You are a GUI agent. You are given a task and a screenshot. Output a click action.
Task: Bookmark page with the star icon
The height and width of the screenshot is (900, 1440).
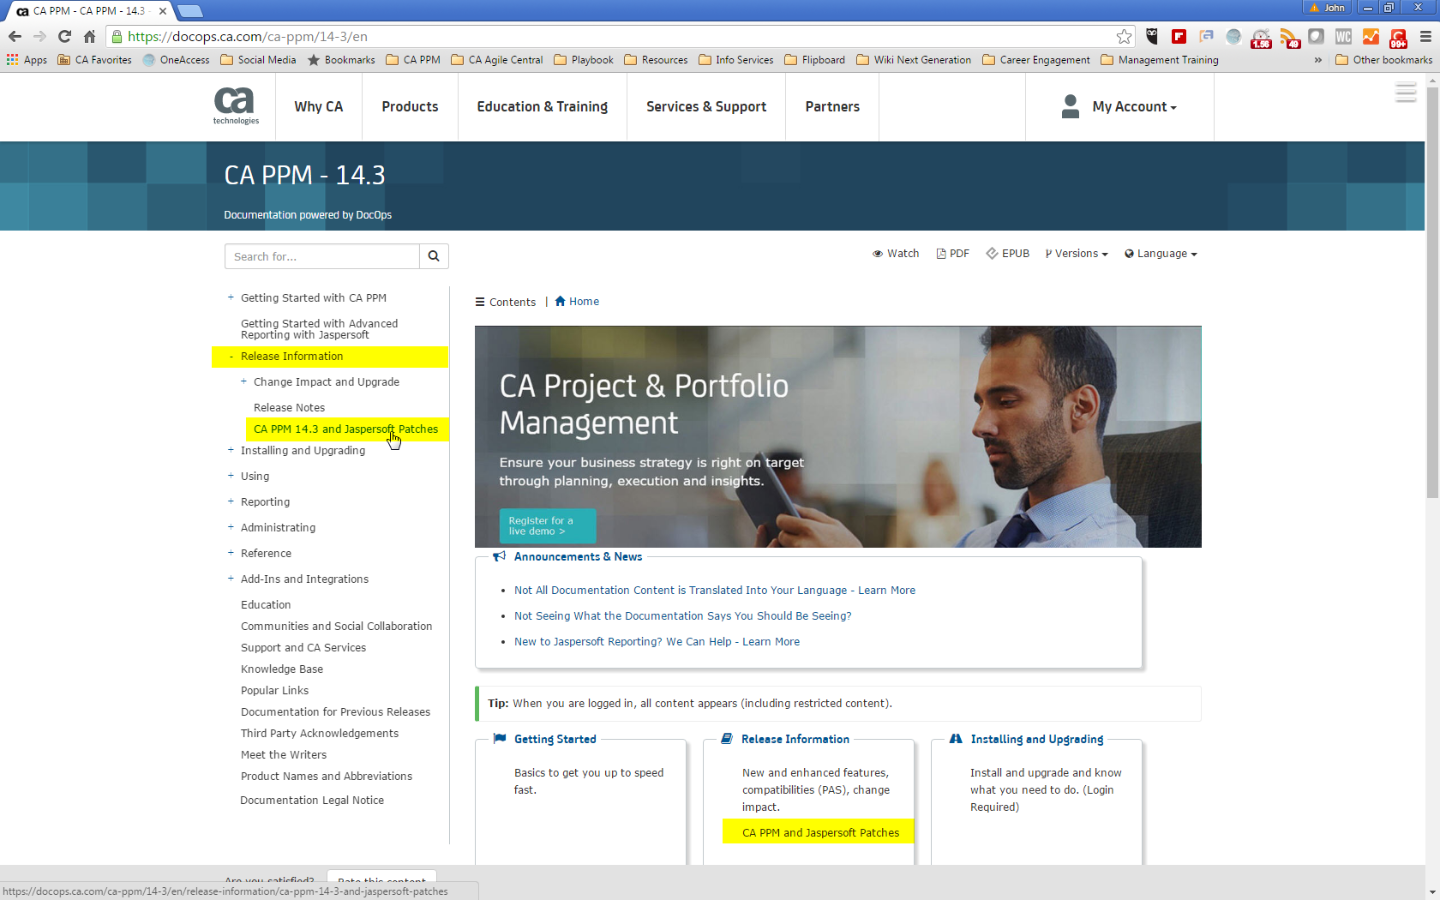coord(1124,36)
